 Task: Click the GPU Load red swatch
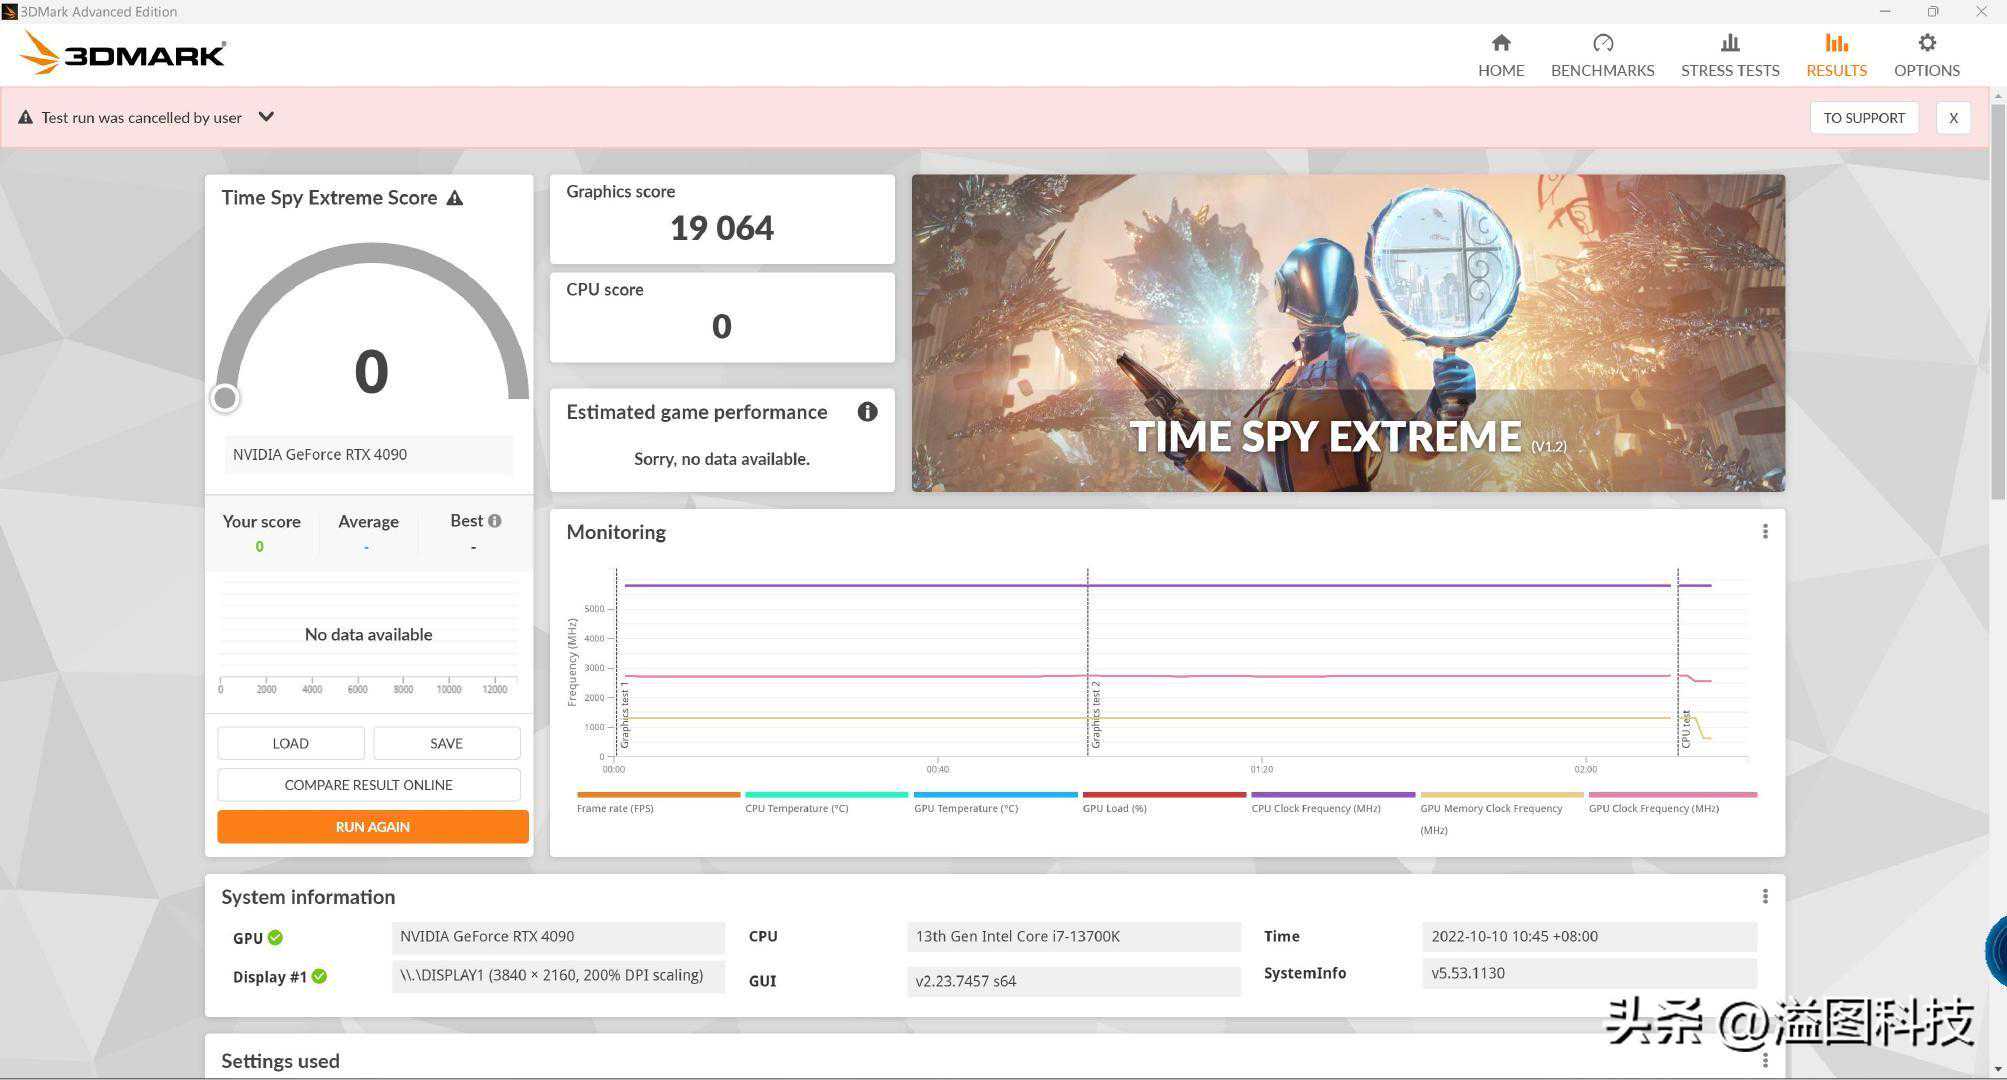tap(1163, 795)
